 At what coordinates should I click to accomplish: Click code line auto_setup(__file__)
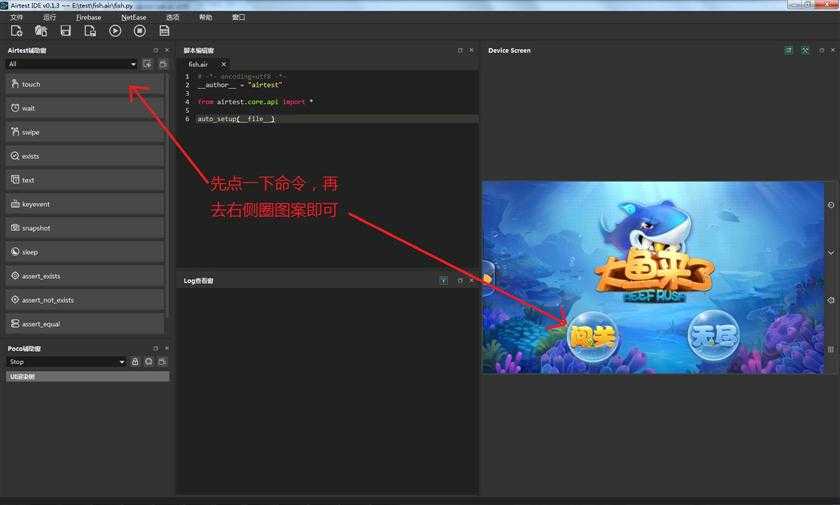(236, 119)
